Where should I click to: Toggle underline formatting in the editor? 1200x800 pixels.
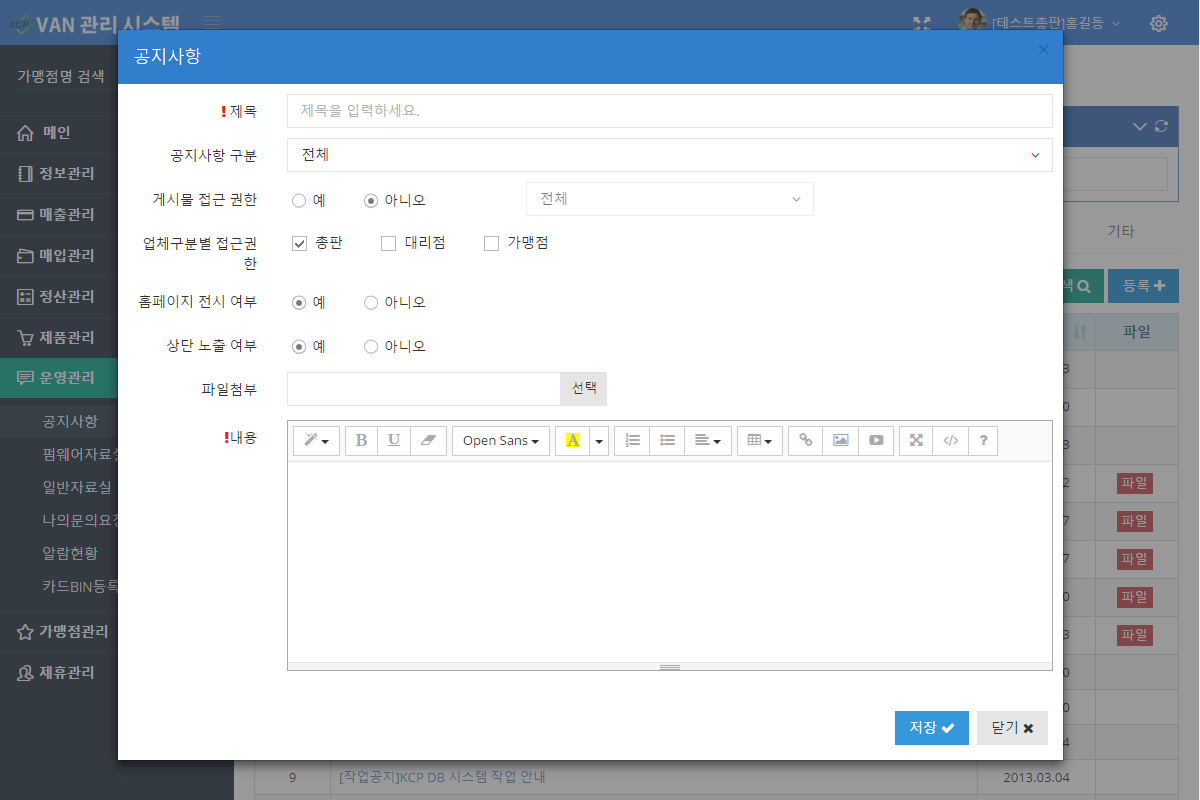(394, 441)
